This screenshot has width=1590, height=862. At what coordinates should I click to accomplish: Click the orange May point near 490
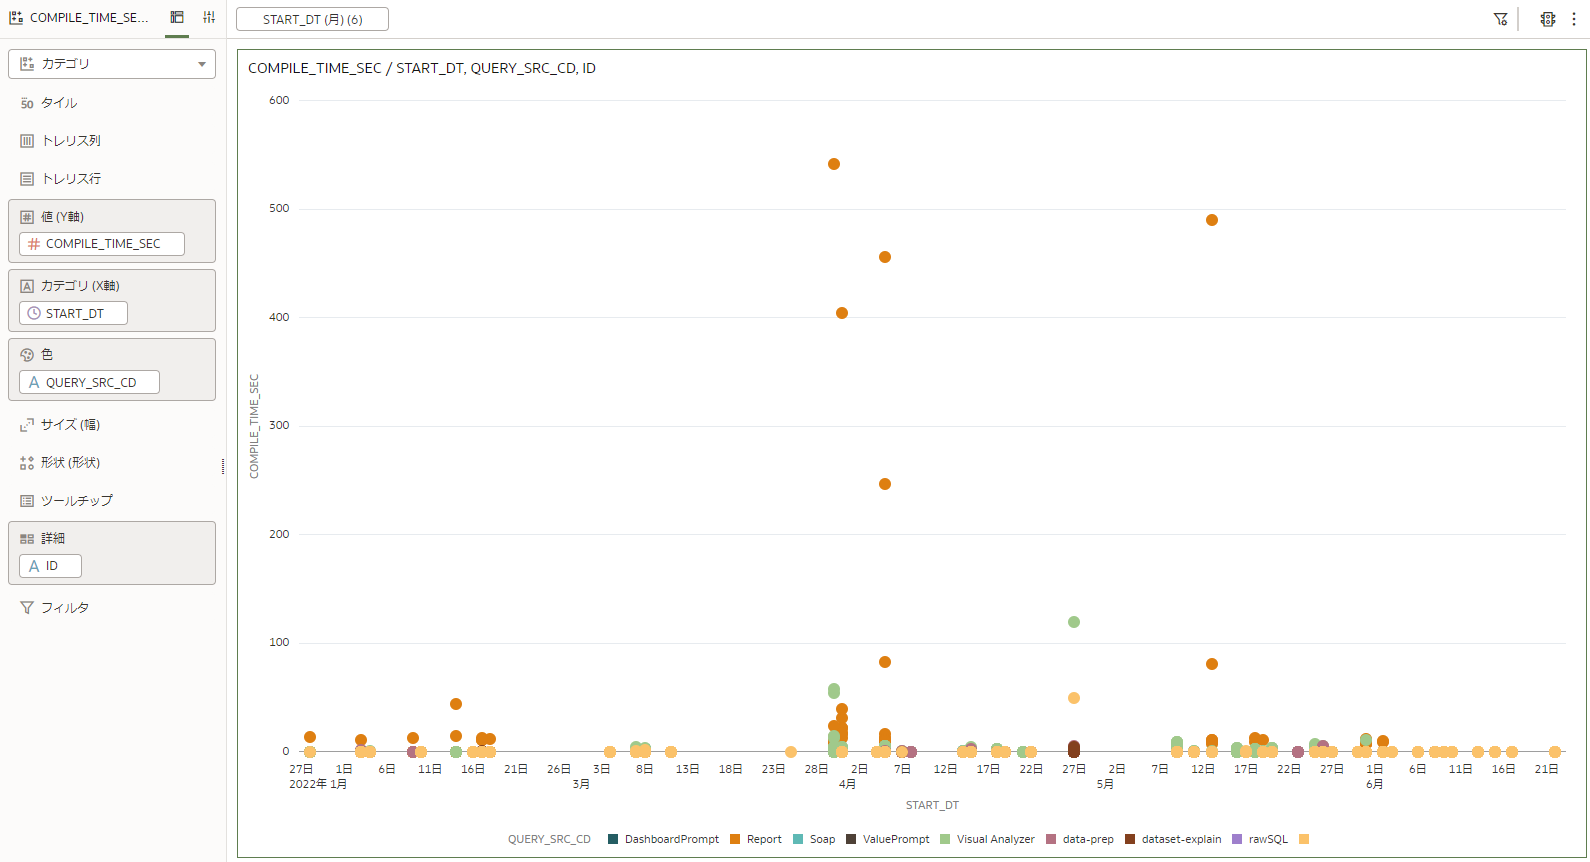pyautogui.click(x=1212, y=220)
